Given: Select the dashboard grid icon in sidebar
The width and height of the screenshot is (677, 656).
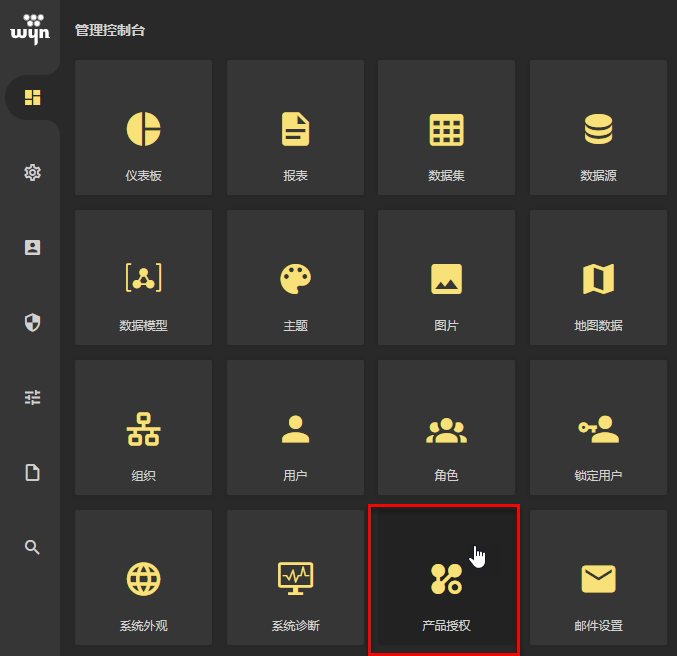Looking at the screenshot, I should (32, 98).
